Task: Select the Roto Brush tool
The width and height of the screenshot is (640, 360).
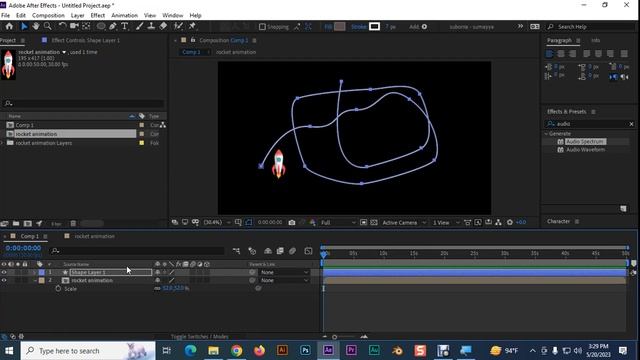Action: point(178,27)
